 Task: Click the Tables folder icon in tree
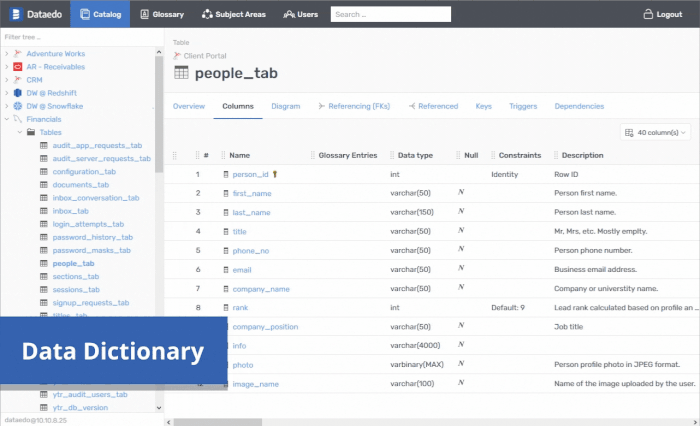pos(31,132)
